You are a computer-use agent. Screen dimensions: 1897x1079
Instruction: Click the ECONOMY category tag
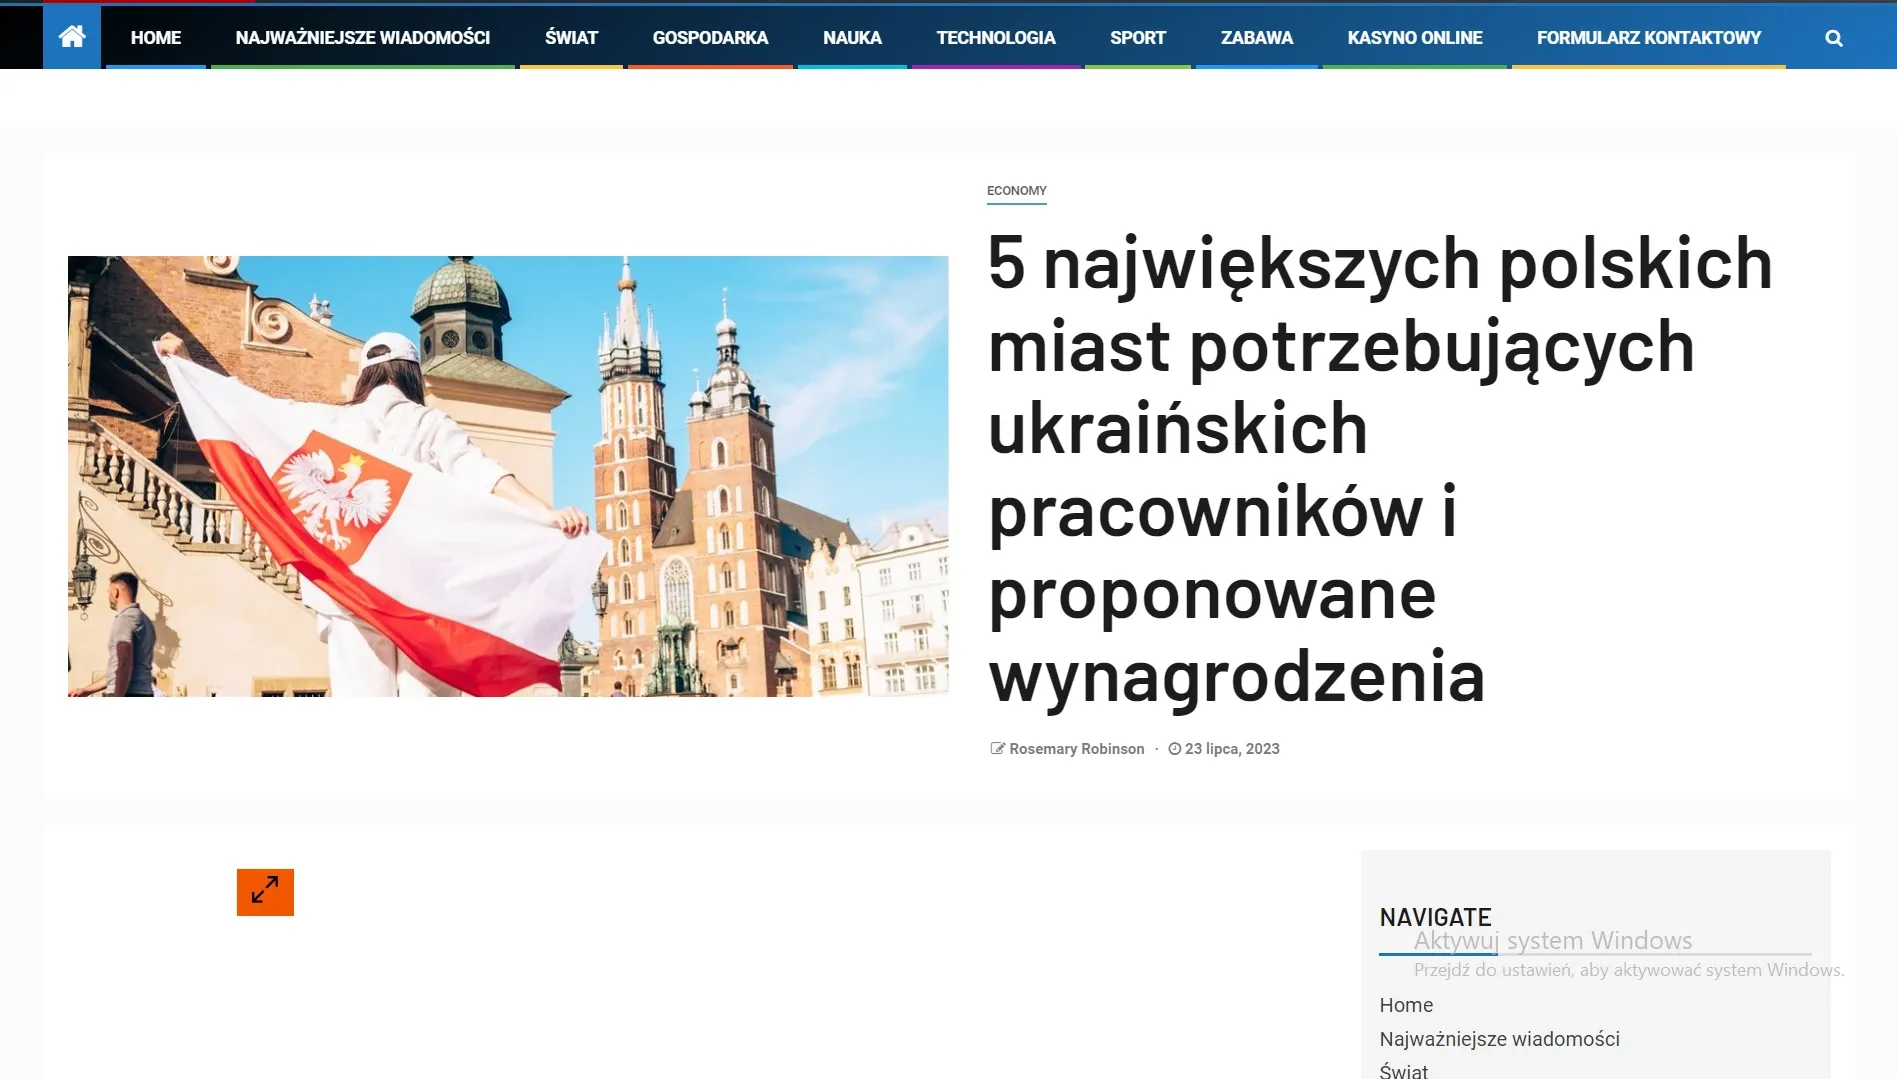click(1016, 191)
